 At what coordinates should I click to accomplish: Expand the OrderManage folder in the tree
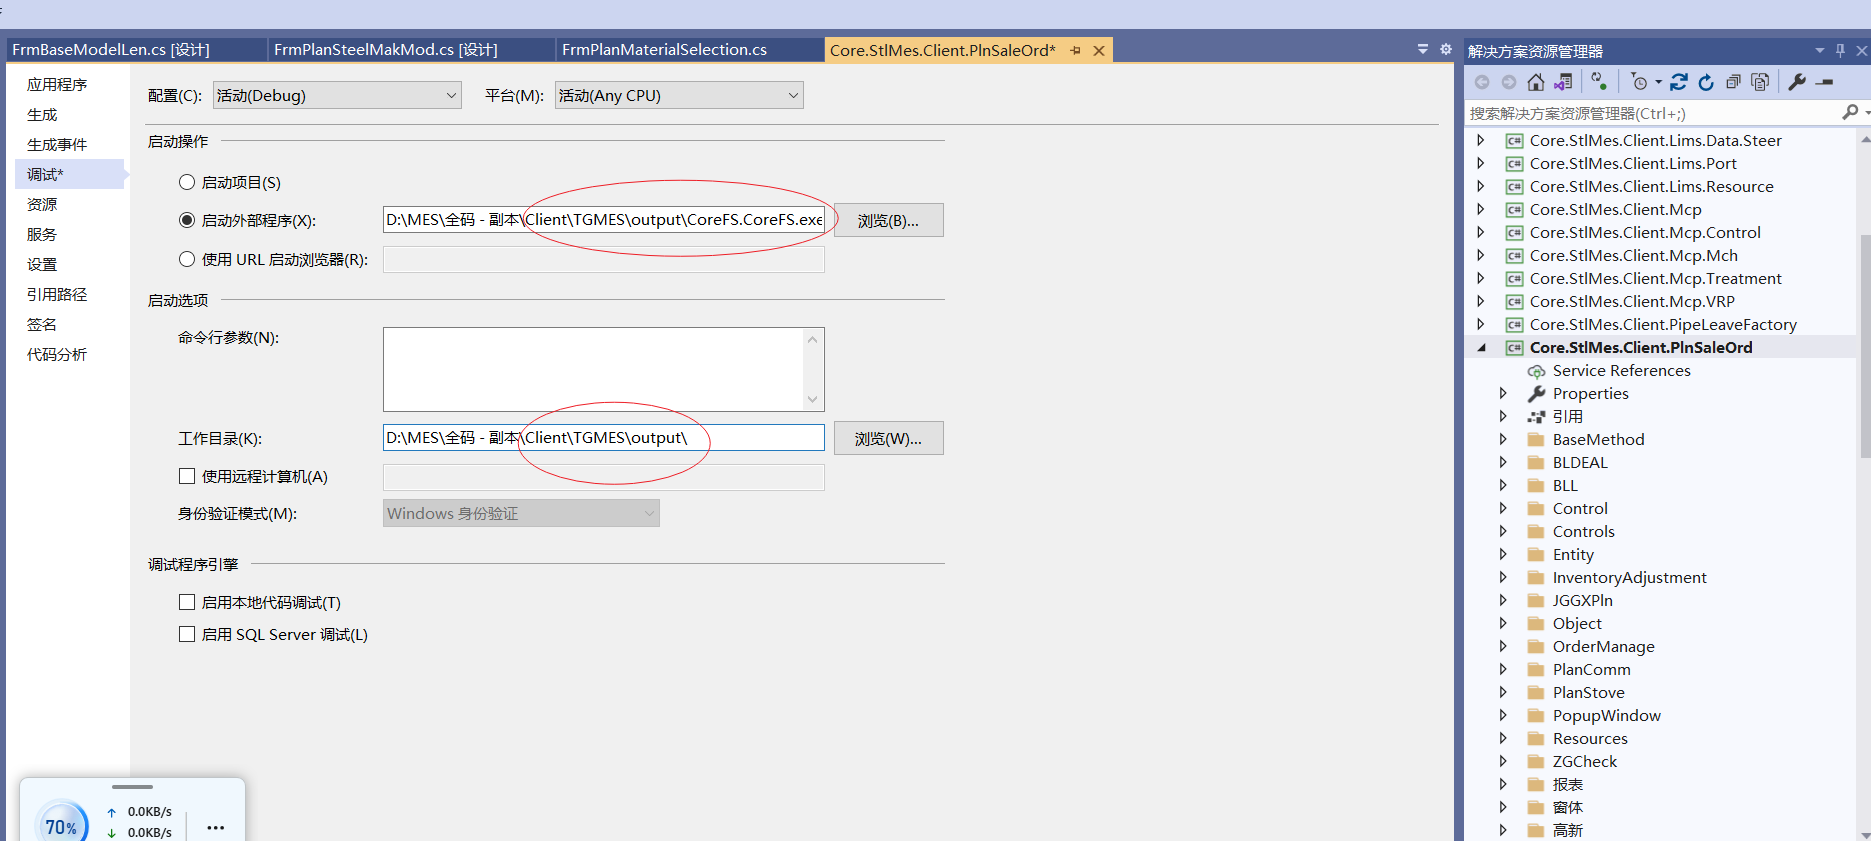pyautogui.click(x=1503, y=646)
